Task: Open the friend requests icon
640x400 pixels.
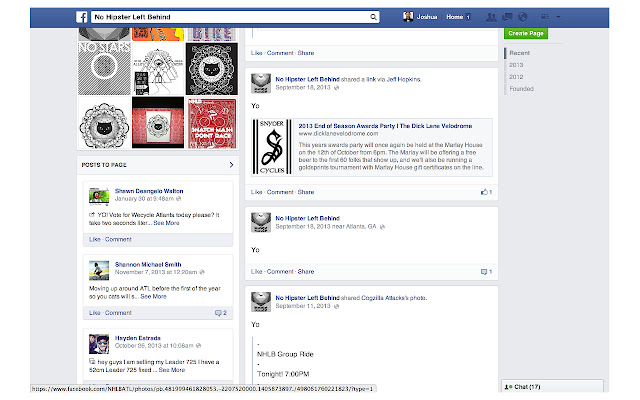Action: pyautogui.click(x=491, y=17)
